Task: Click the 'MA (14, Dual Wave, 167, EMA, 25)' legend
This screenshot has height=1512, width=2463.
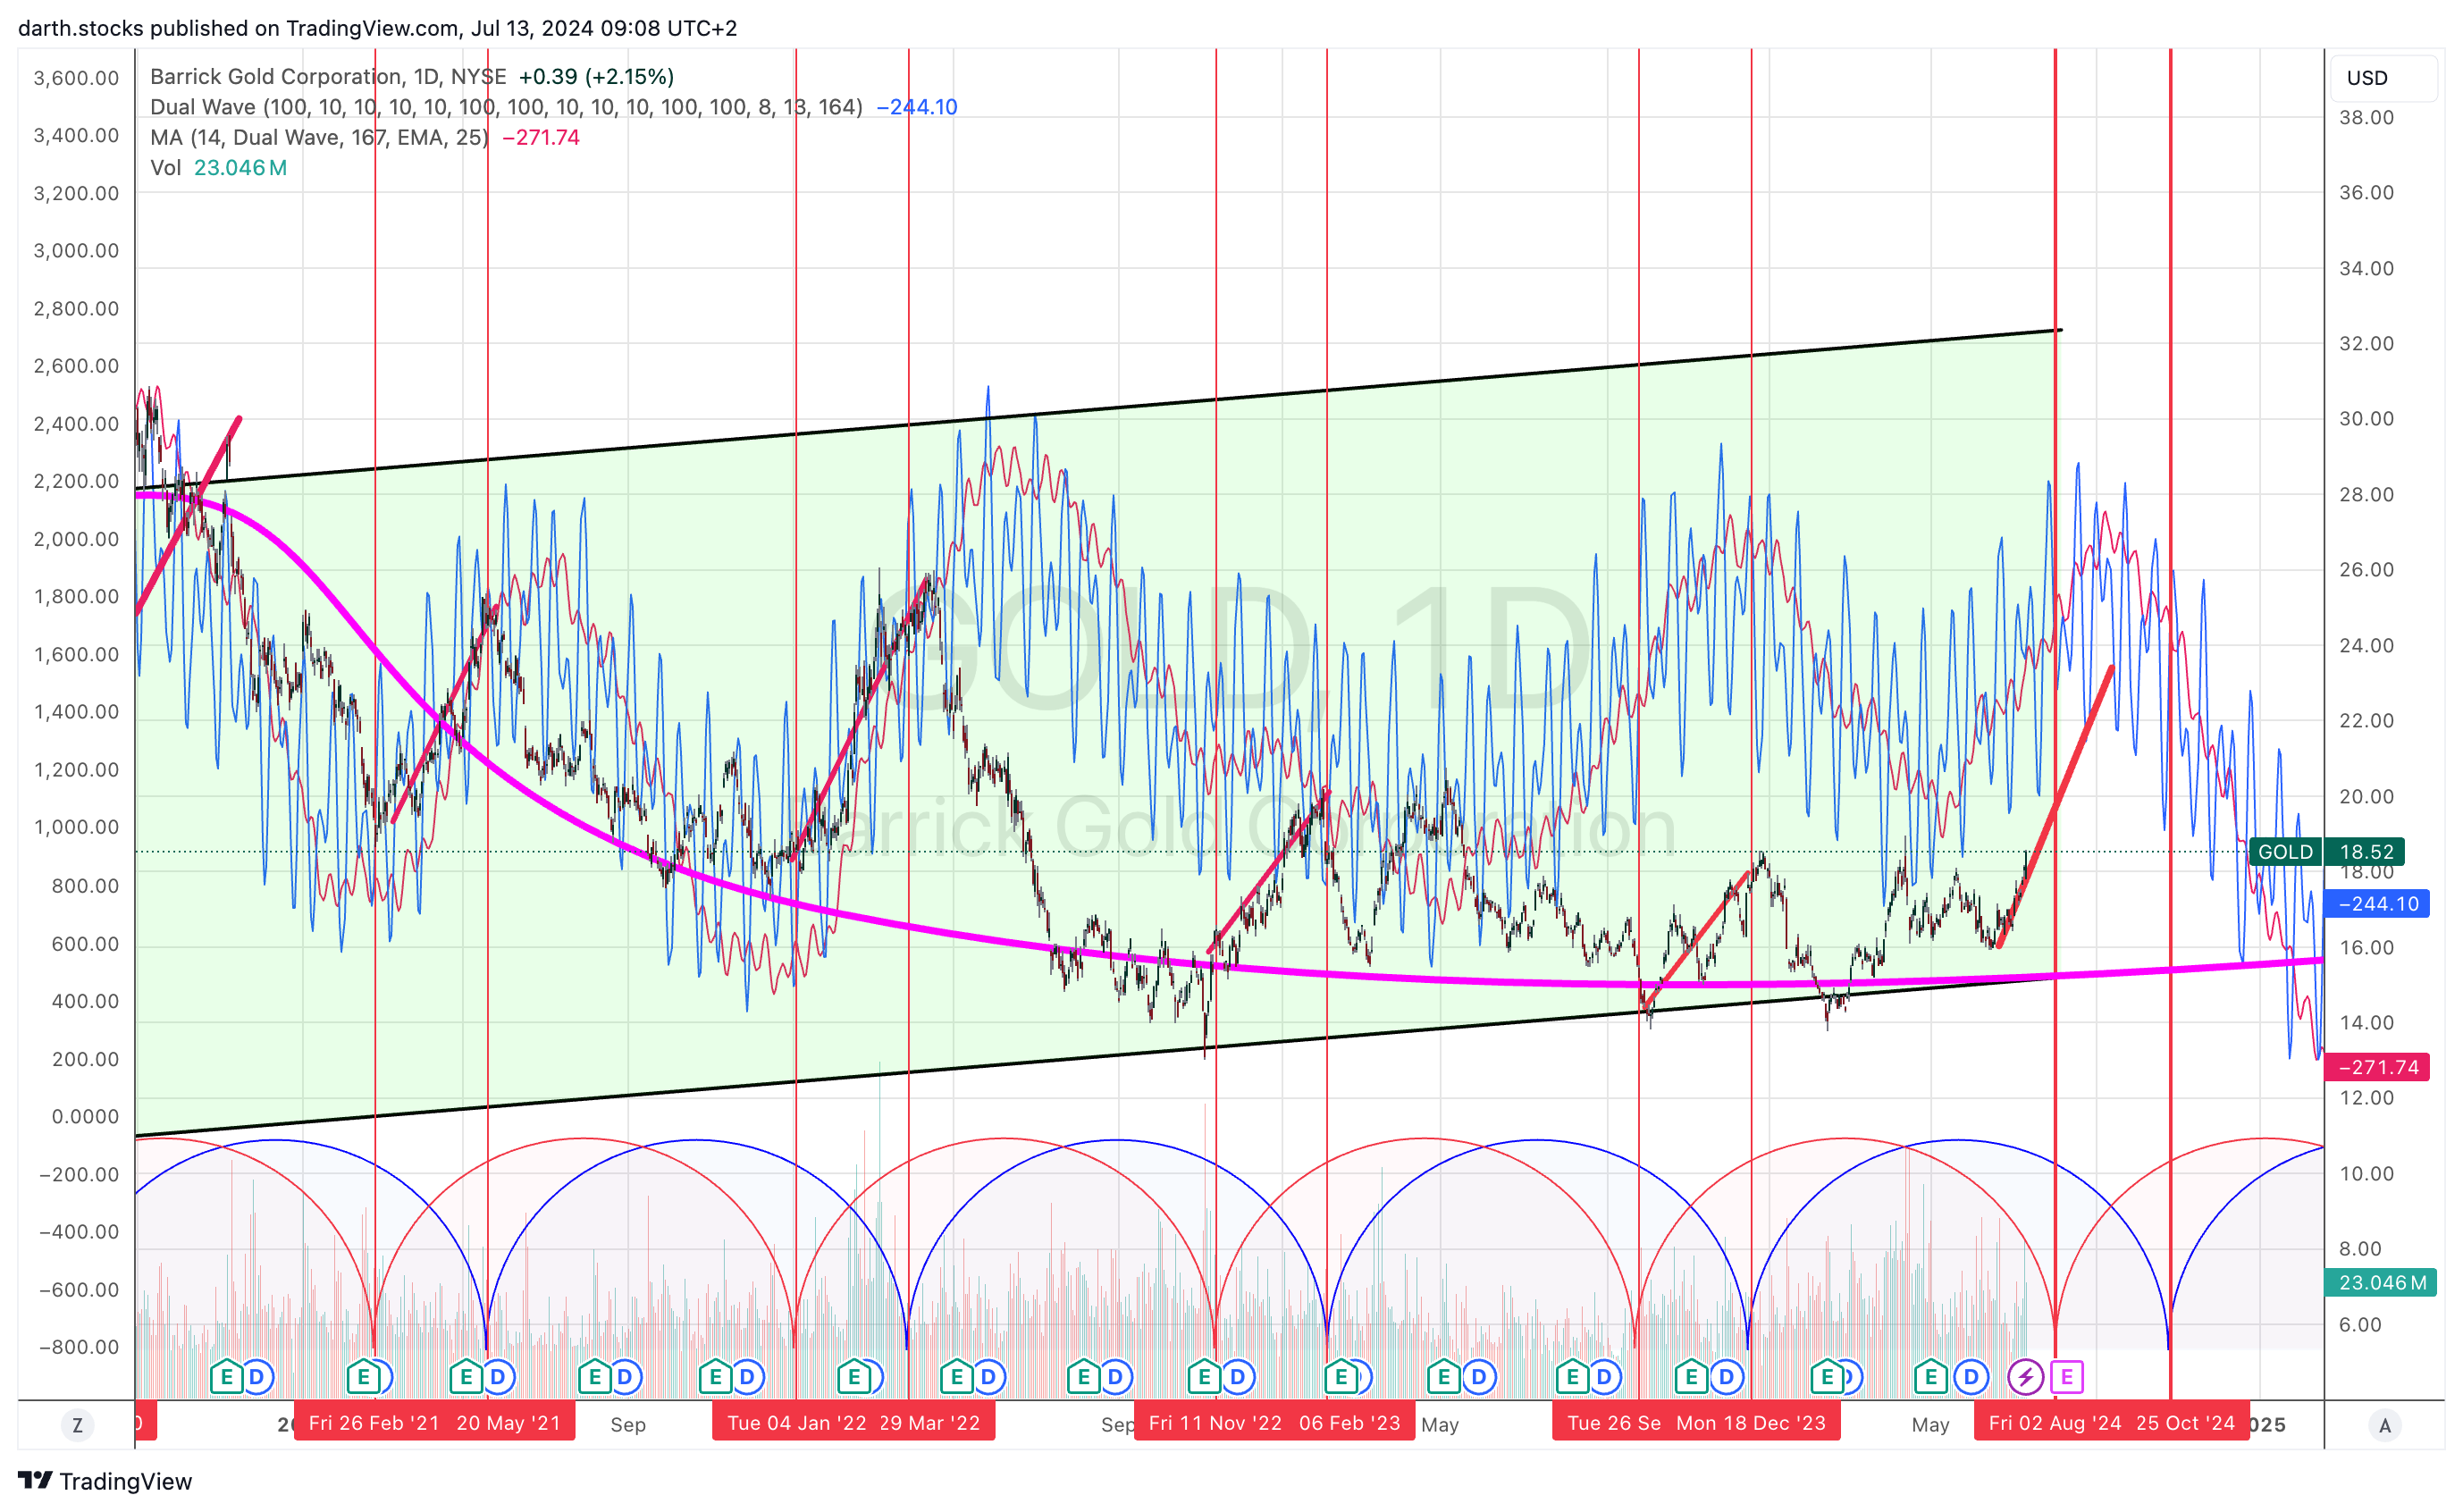Action: pyautogui.click(x=319, y=137)
